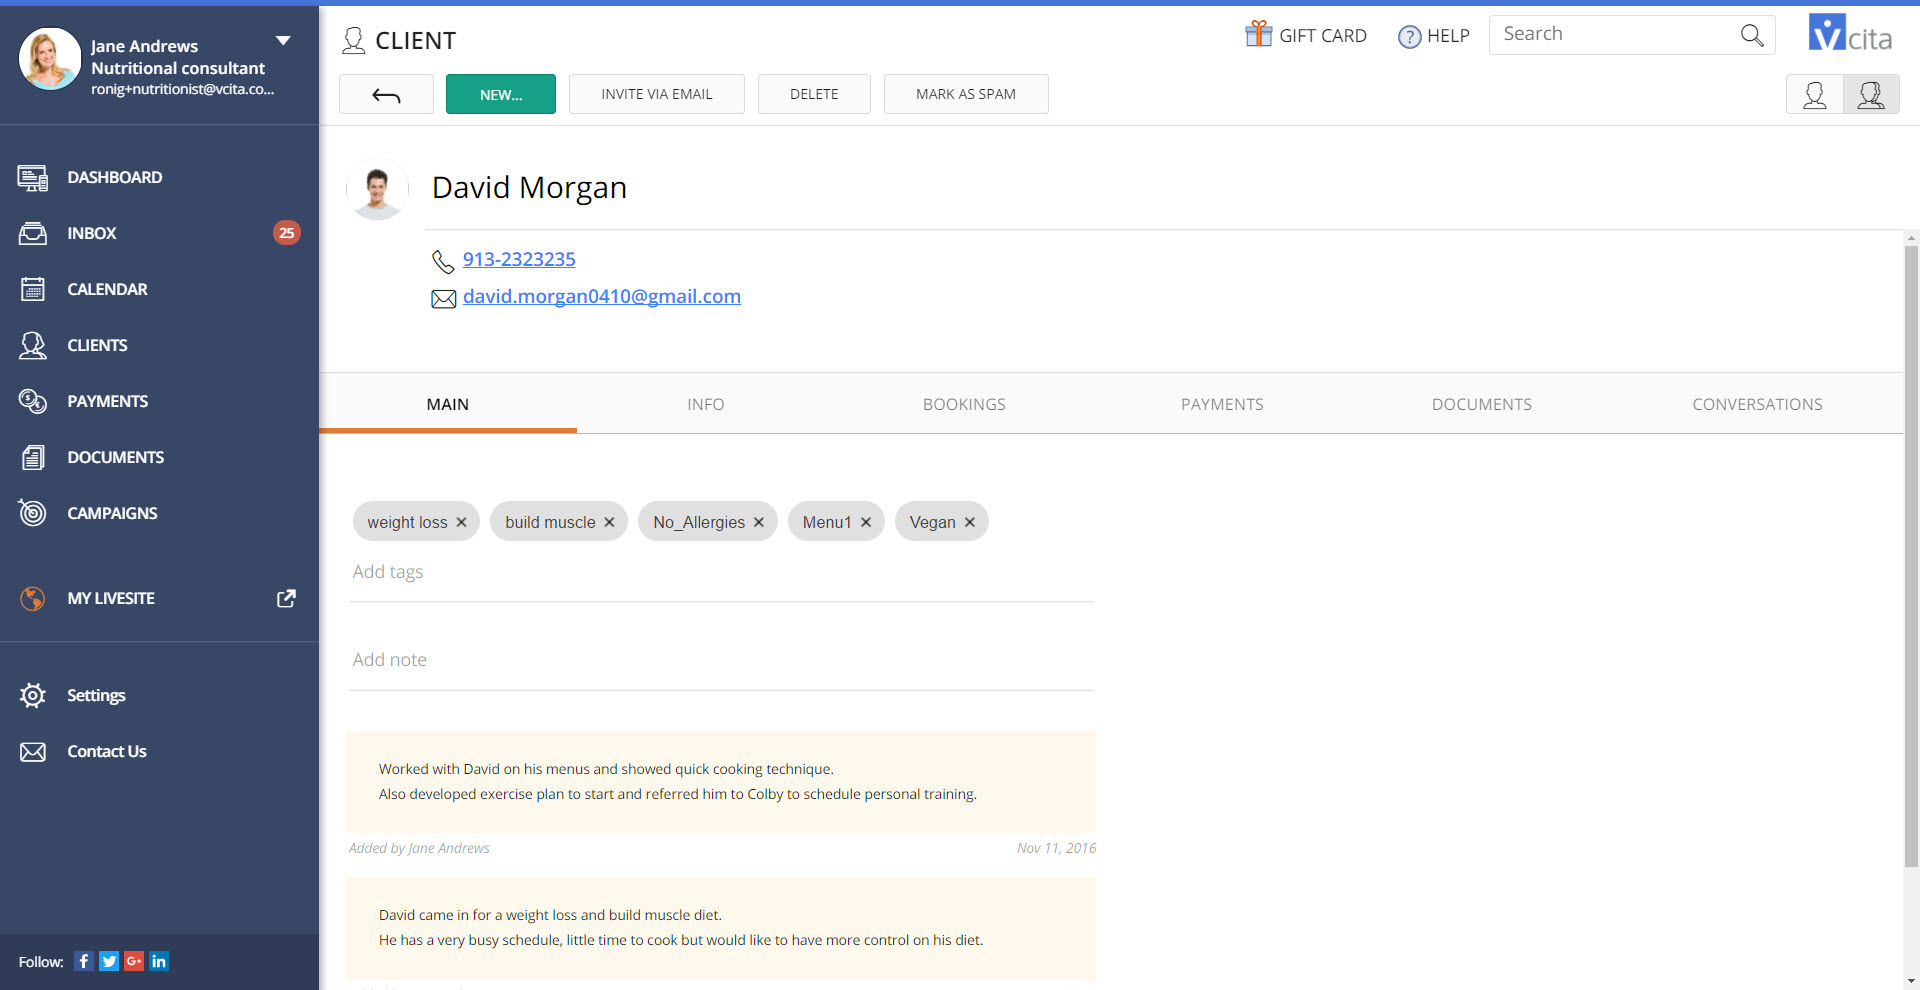
Task: Click the email envelope icon beside address
Action: click(443, 298)
